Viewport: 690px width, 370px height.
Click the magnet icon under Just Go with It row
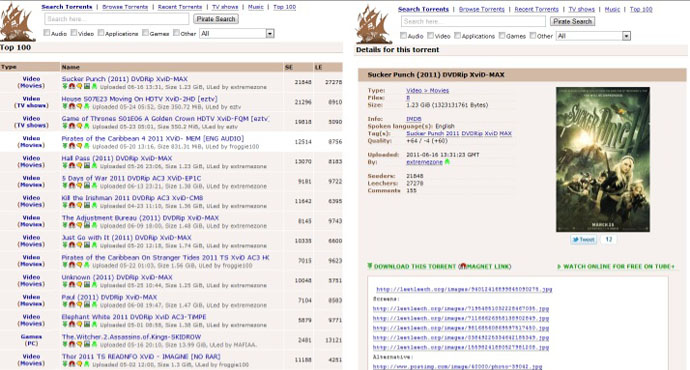pyautogui.click(x=72, y=245)
